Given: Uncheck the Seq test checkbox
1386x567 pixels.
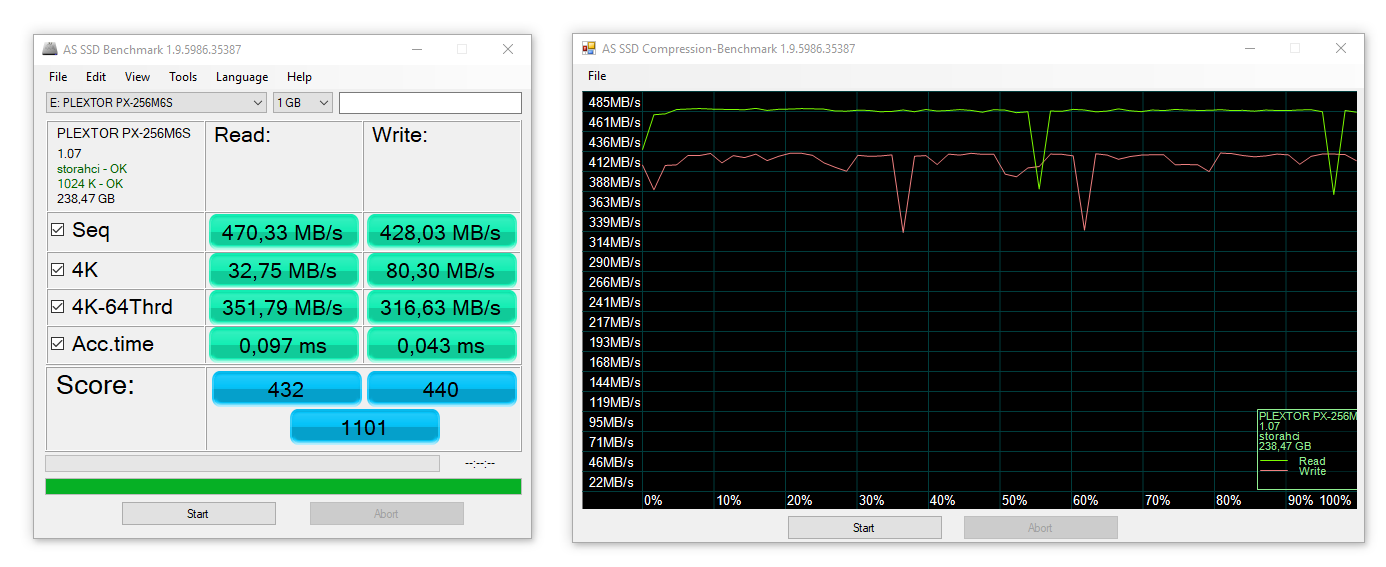Looking at the screenshot, I should (x=58, y=231).
